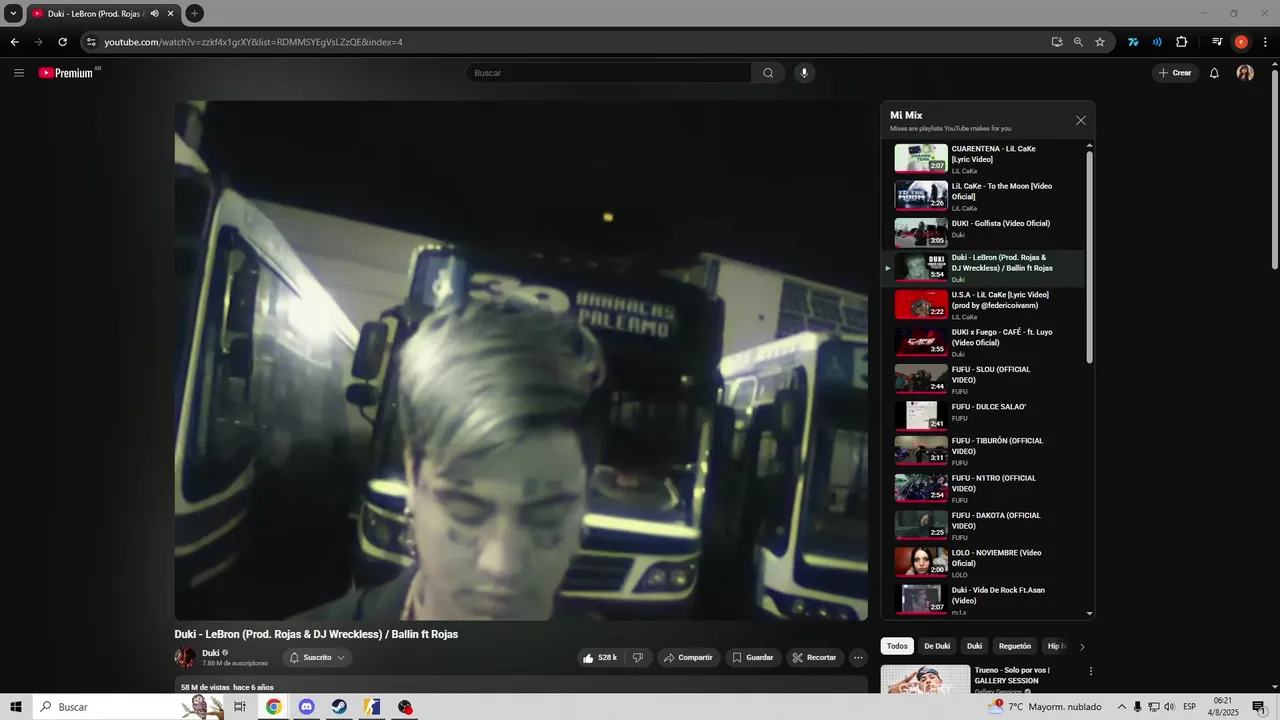This screenshot has height=720, width=1280.
Task: Select the Todos filter chip
Action: point(897,646)
